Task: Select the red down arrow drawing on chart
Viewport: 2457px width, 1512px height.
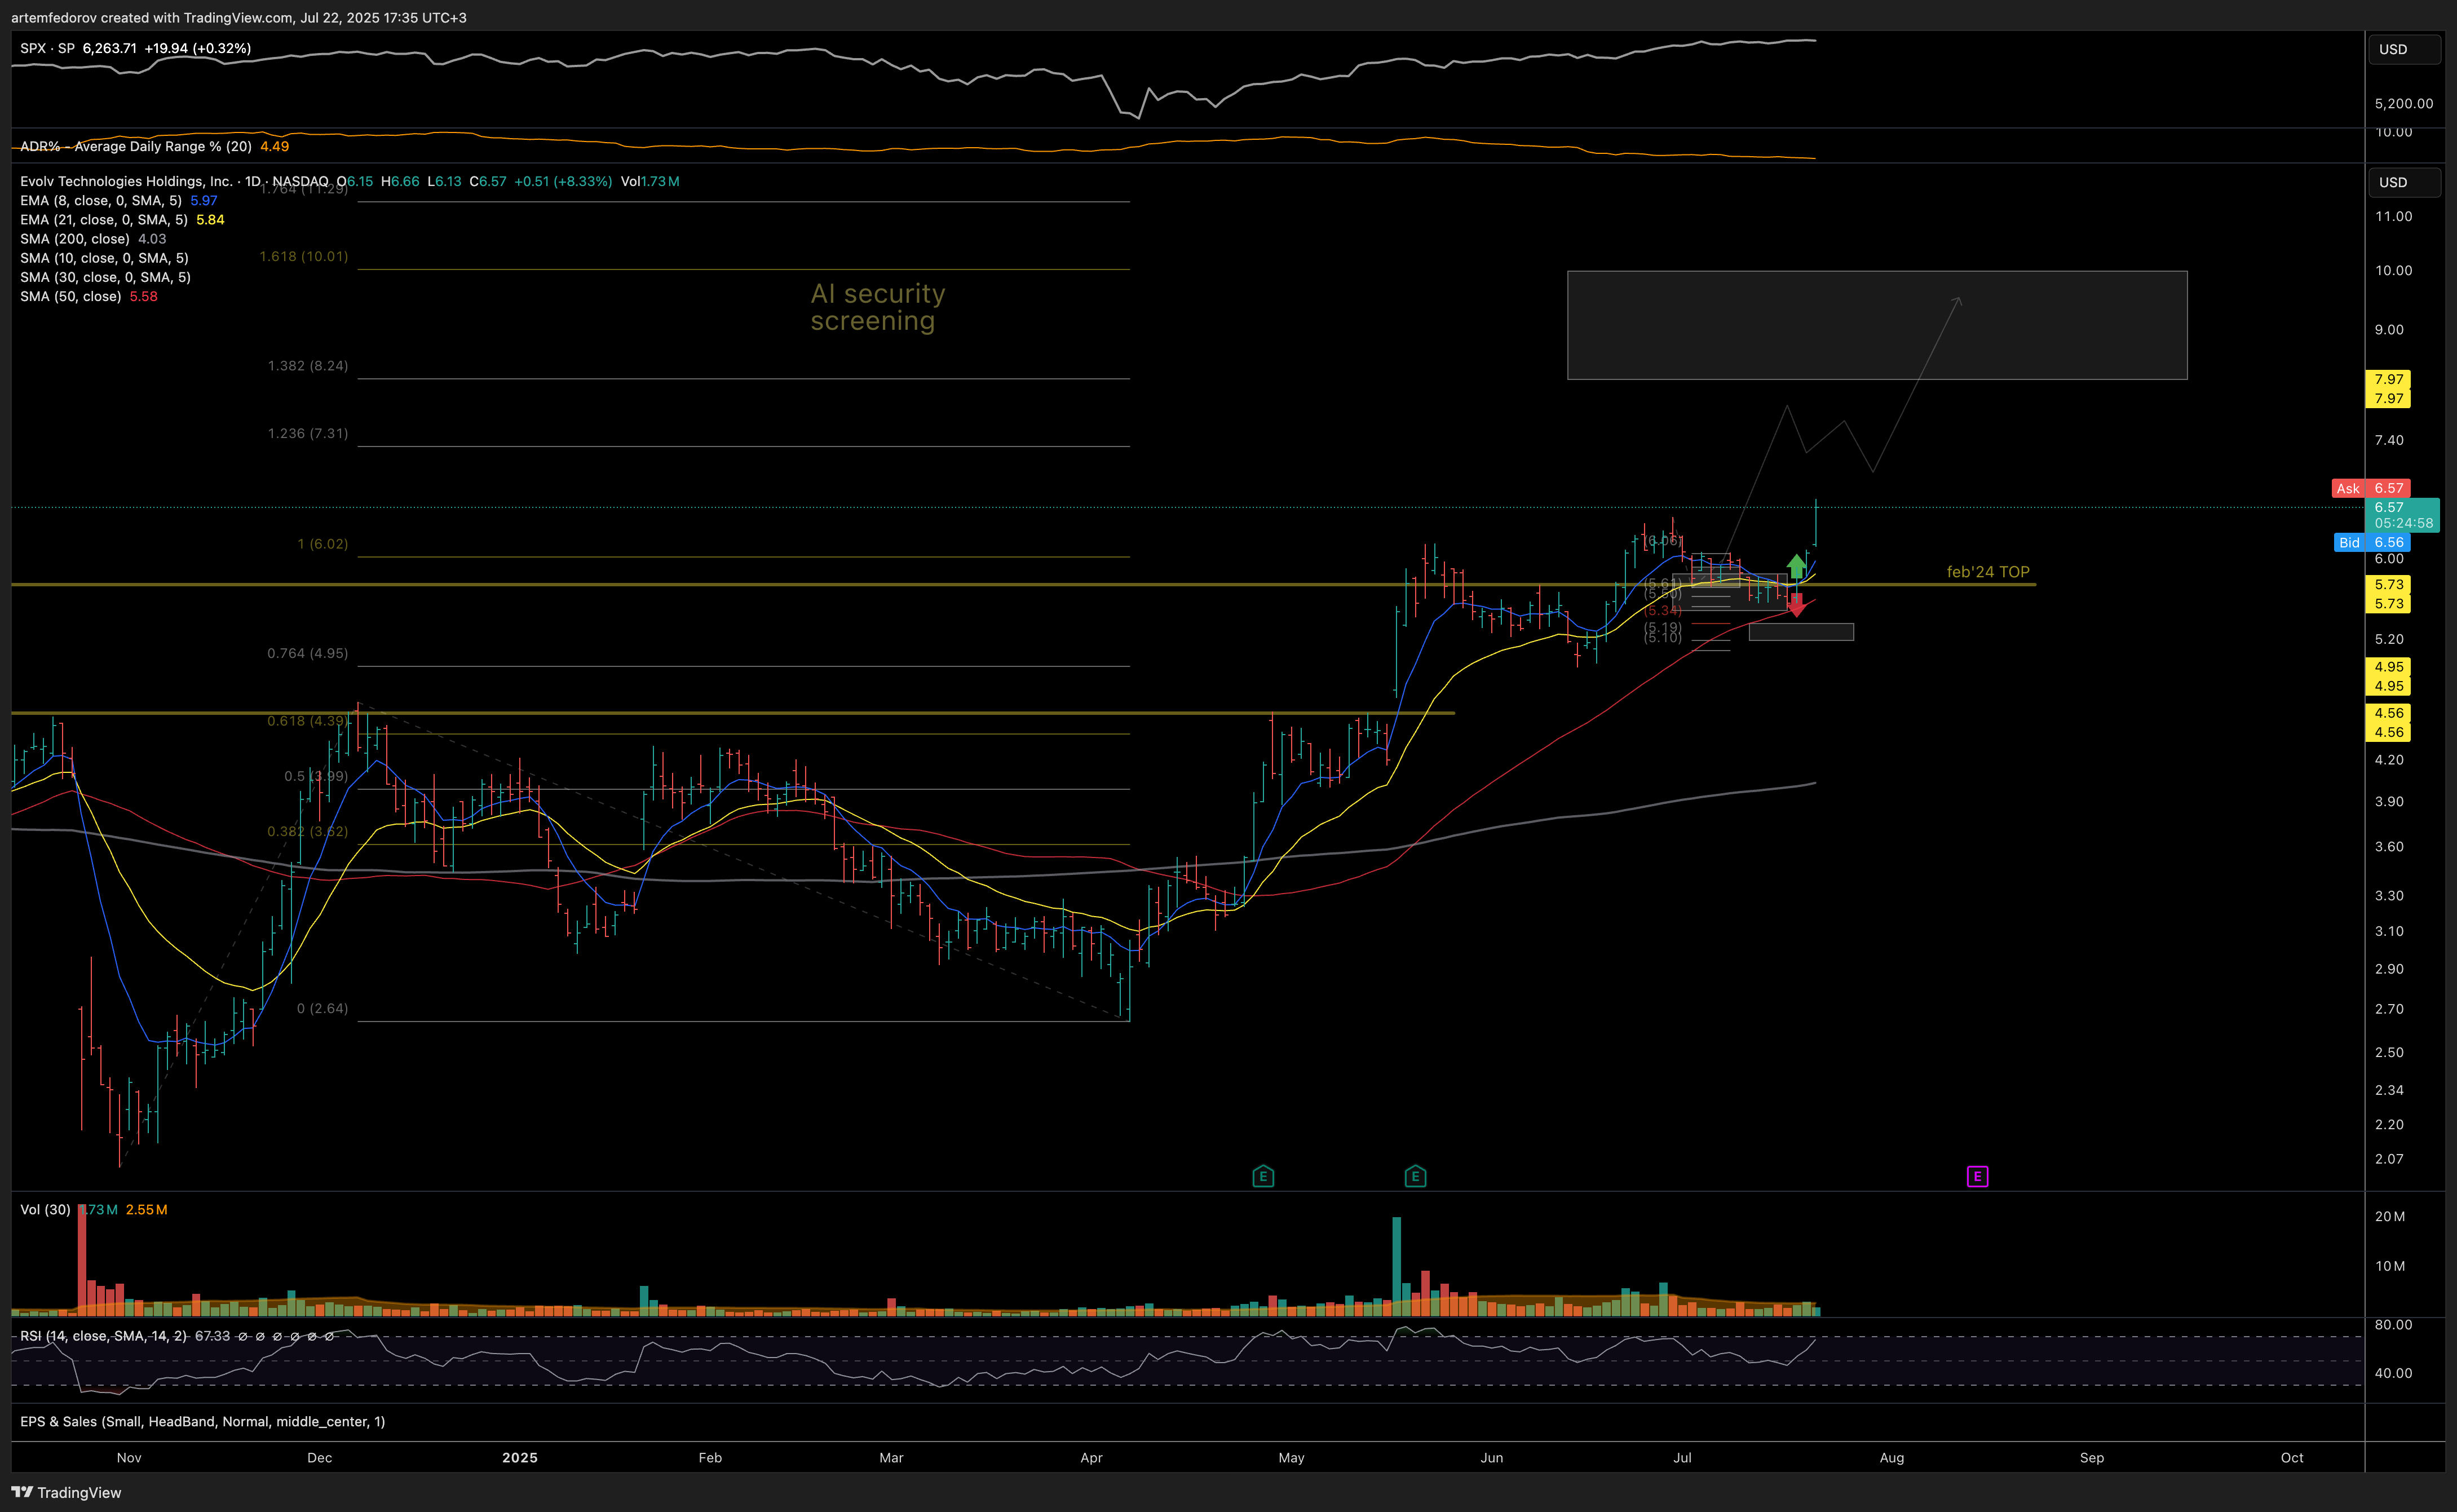Action: point(1797,605)
